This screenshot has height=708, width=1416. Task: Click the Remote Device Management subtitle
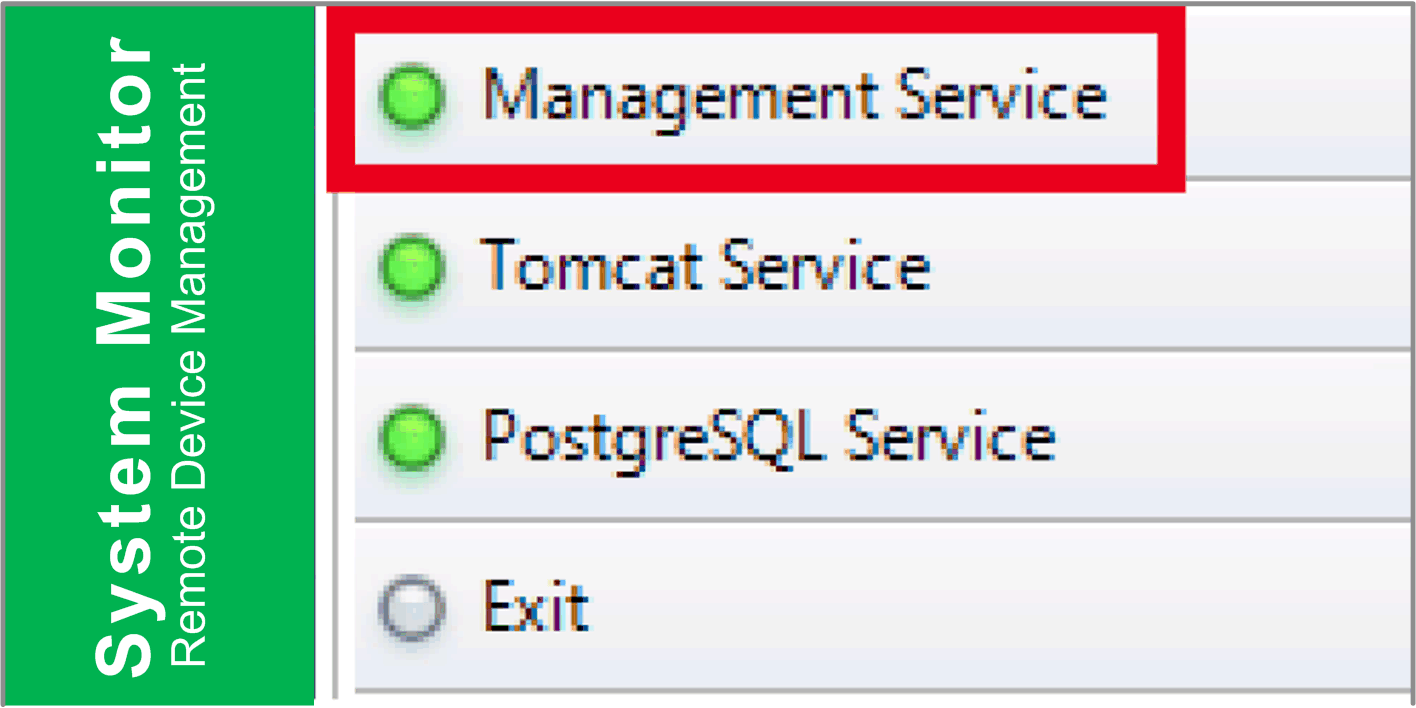pos(188,365)
